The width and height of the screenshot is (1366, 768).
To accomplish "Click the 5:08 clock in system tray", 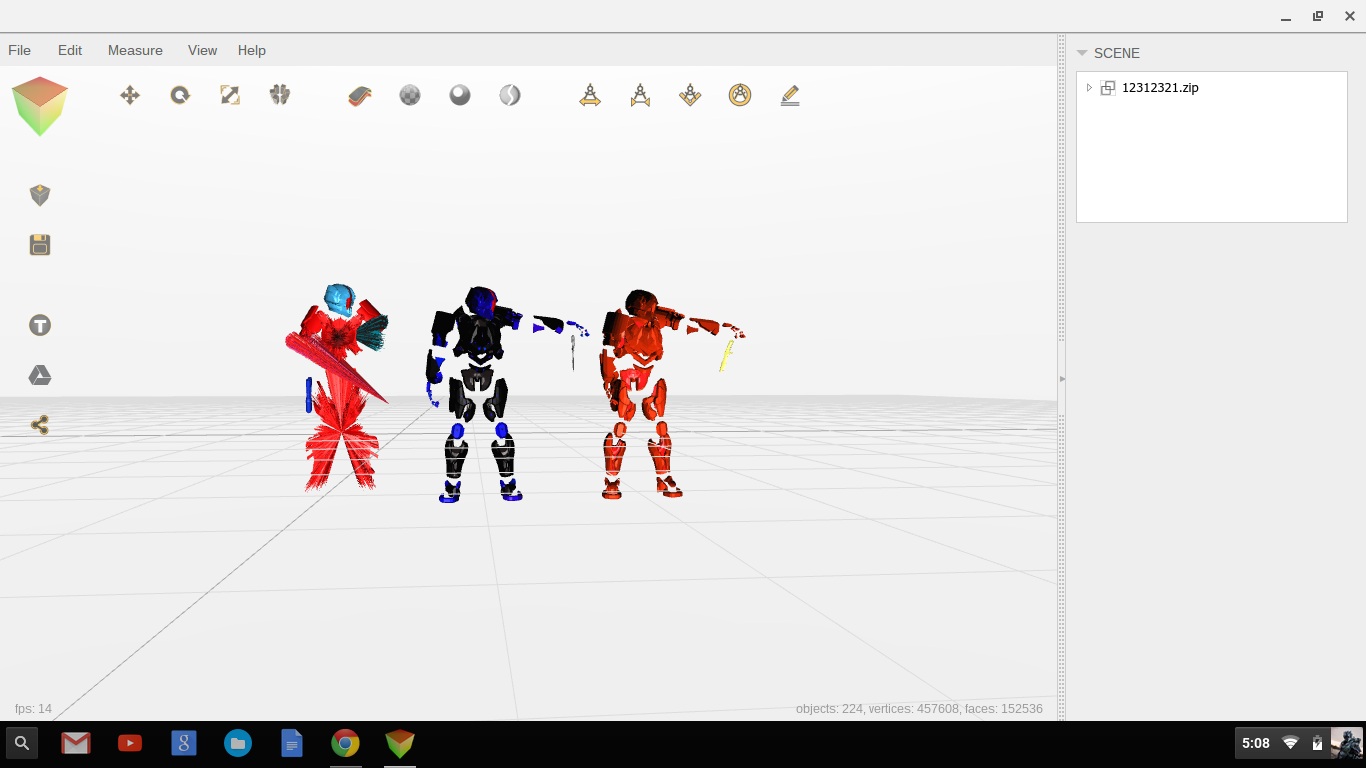I will tap(1256, 743).
